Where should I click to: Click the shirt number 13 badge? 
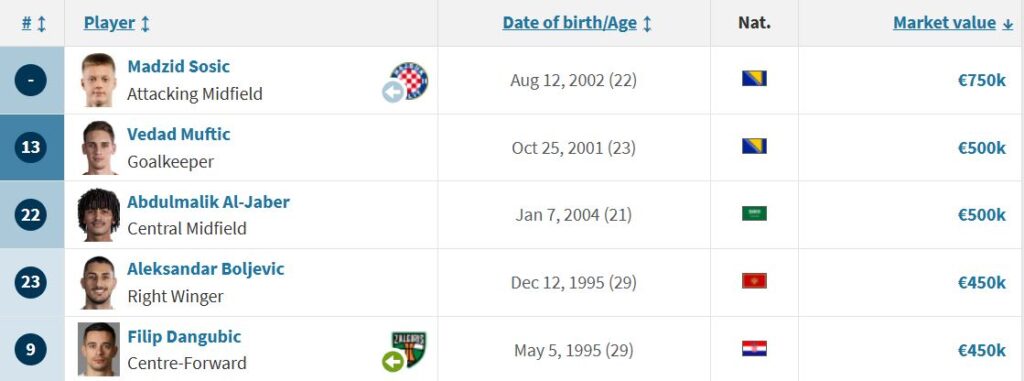coord(31,148)
